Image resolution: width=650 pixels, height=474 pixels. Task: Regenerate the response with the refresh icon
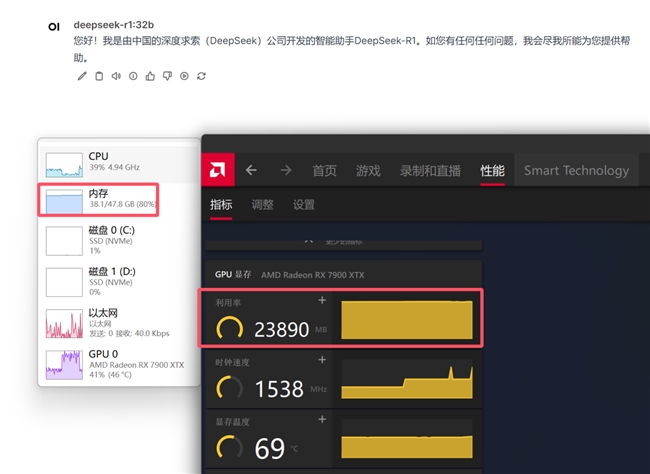click(x=201, y=76)
